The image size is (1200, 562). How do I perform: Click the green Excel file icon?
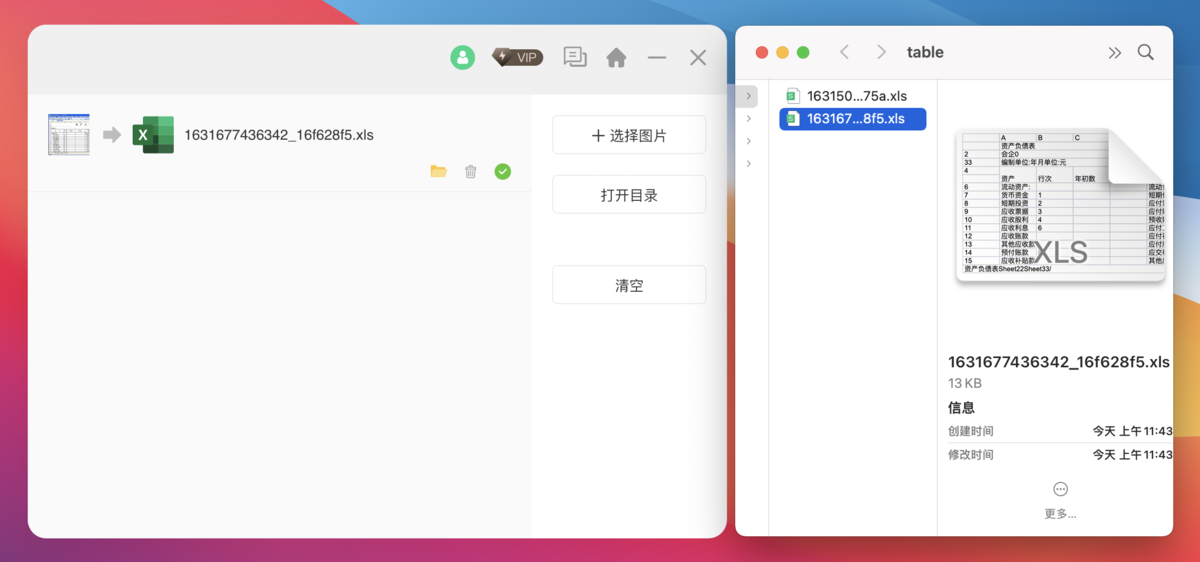click(x=153, y=134)
